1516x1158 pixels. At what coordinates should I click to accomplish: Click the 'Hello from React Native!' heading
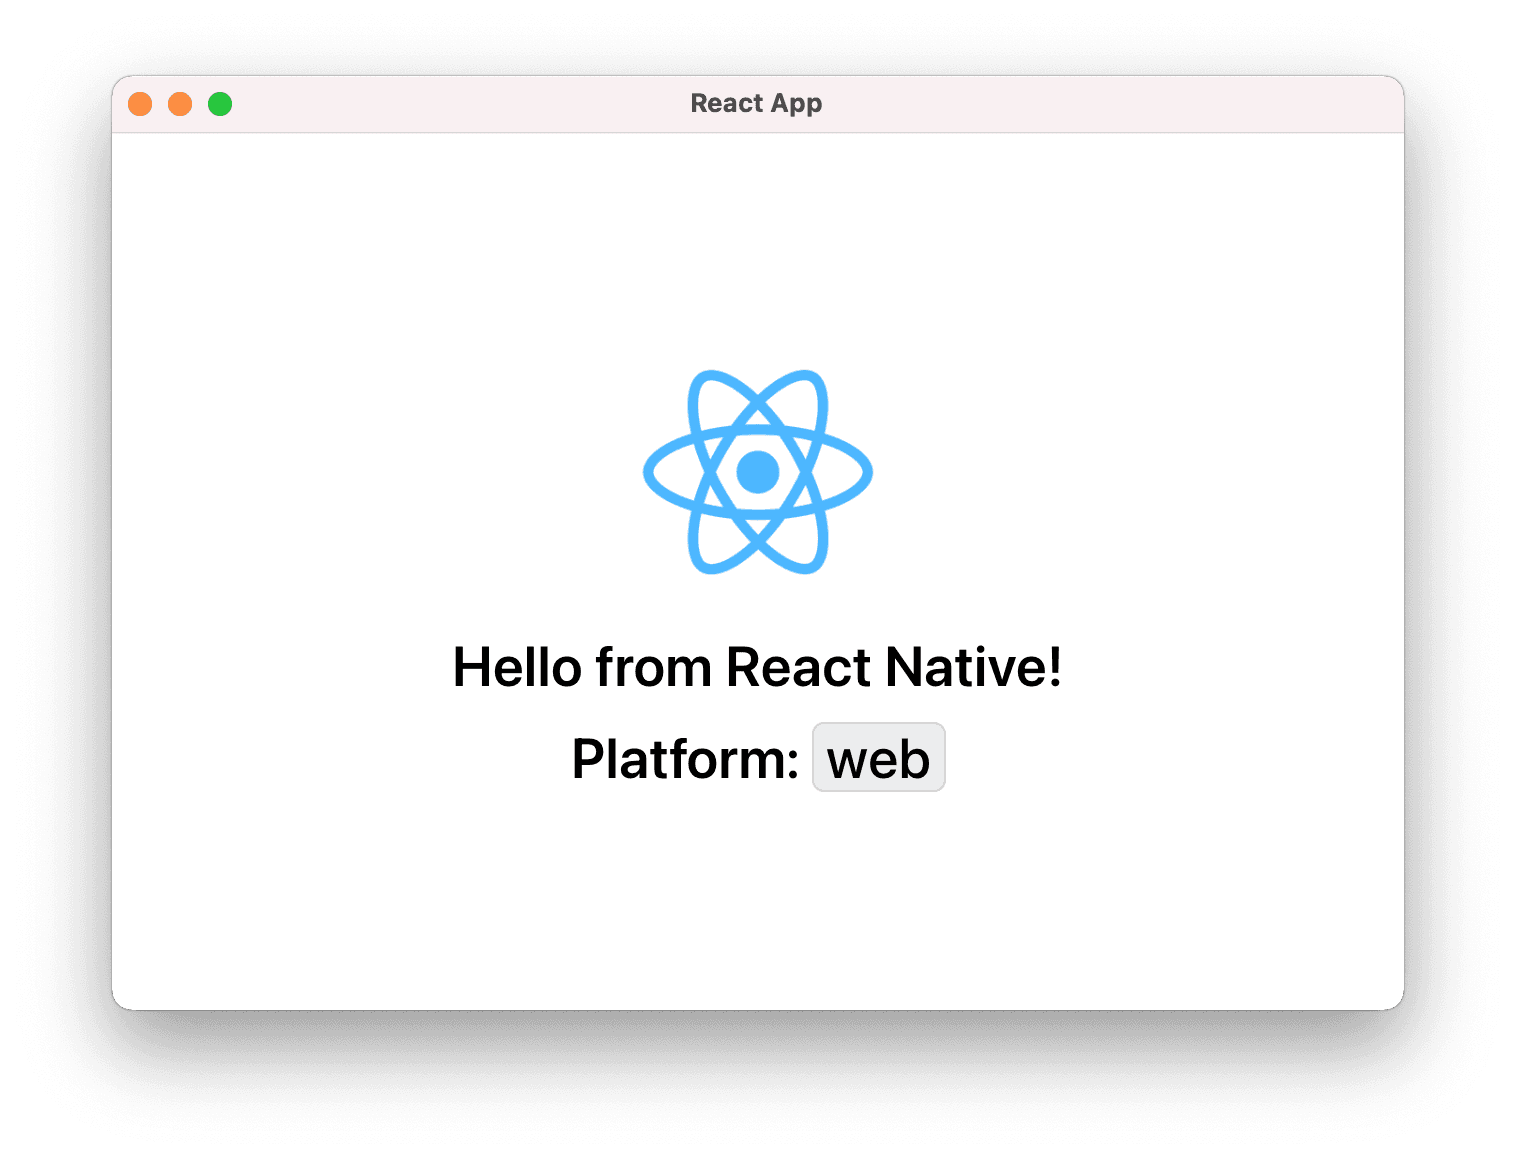(x=757, y=667)
